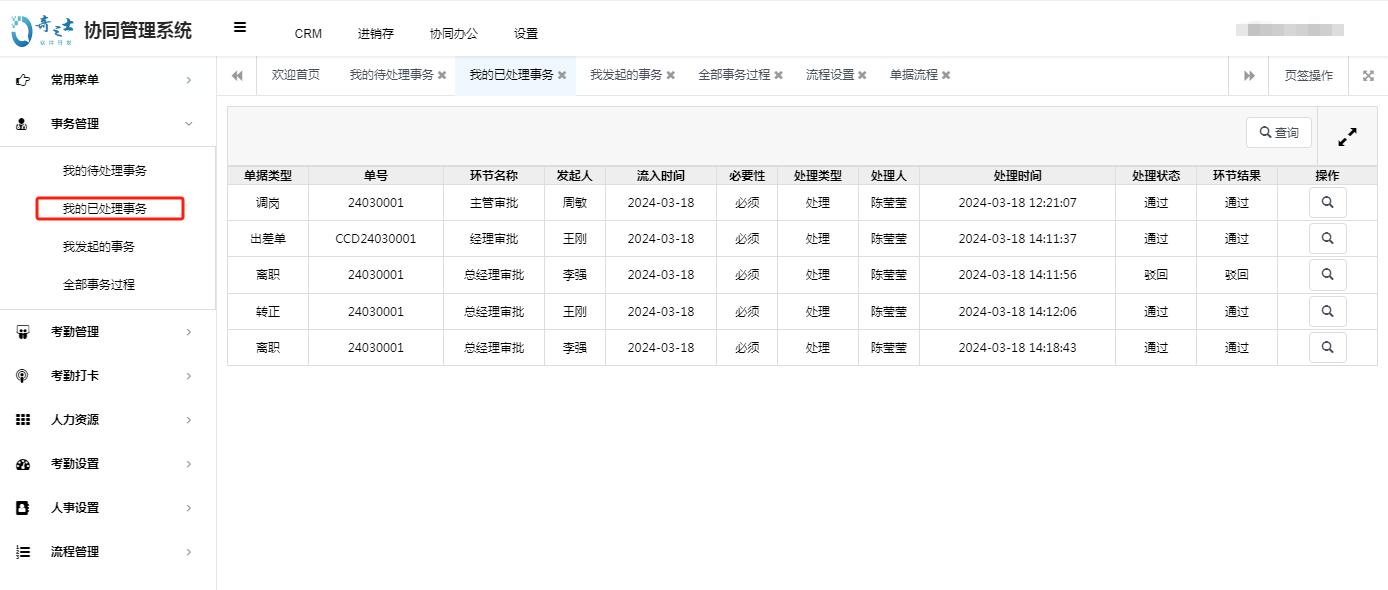Open the 流程管理 list icon
Viewport: 1388px width, 590px height.
pyautogui.click(x=22, y=551)
